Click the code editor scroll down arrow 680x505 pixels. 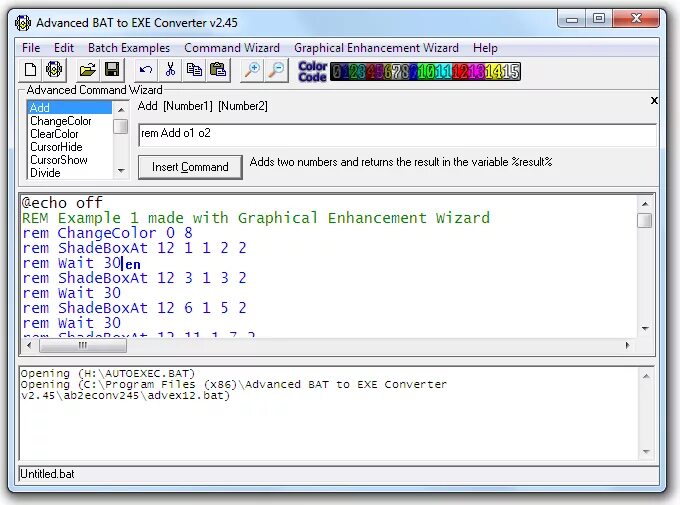pyautogui.click(x=645, y=328)
